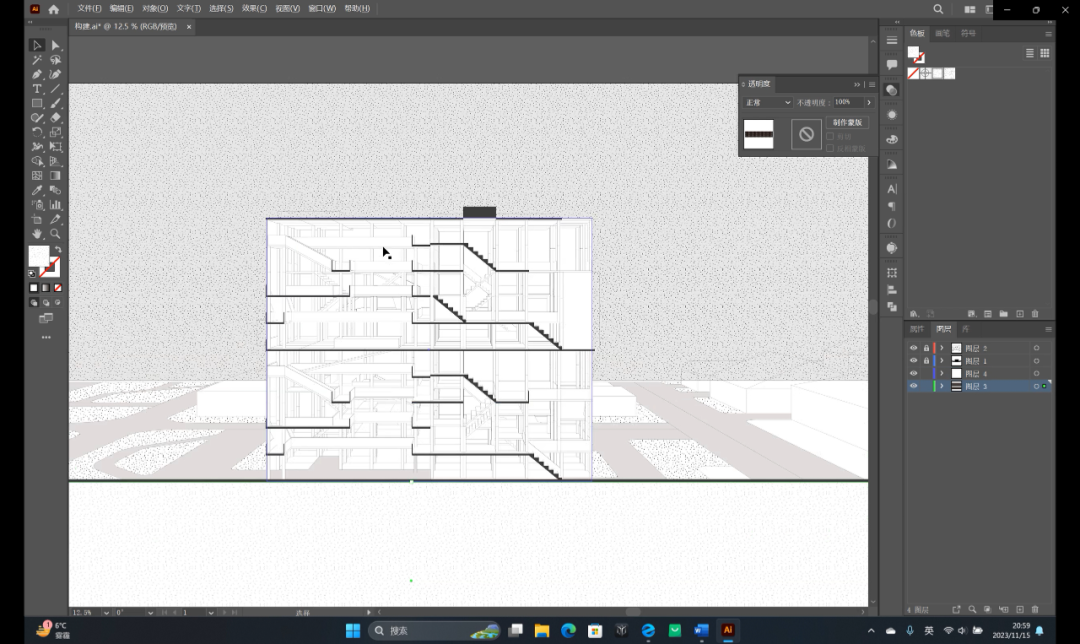Check the clip checkbox in Transparency panel
The image size is (1080, 644).
pyautogui.click(x=830, y=136)
